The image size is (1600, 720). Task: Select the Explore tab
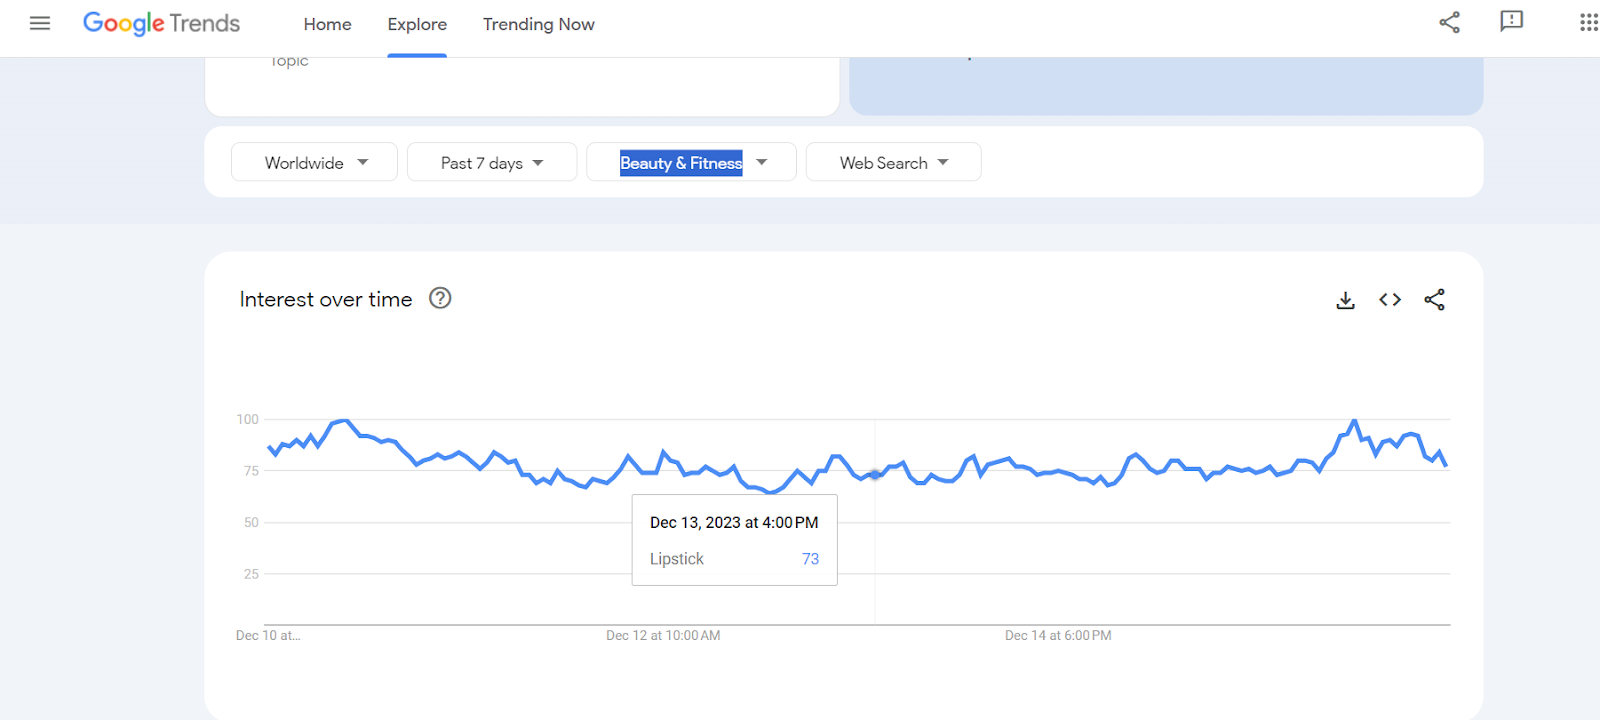tap(417, 24)
